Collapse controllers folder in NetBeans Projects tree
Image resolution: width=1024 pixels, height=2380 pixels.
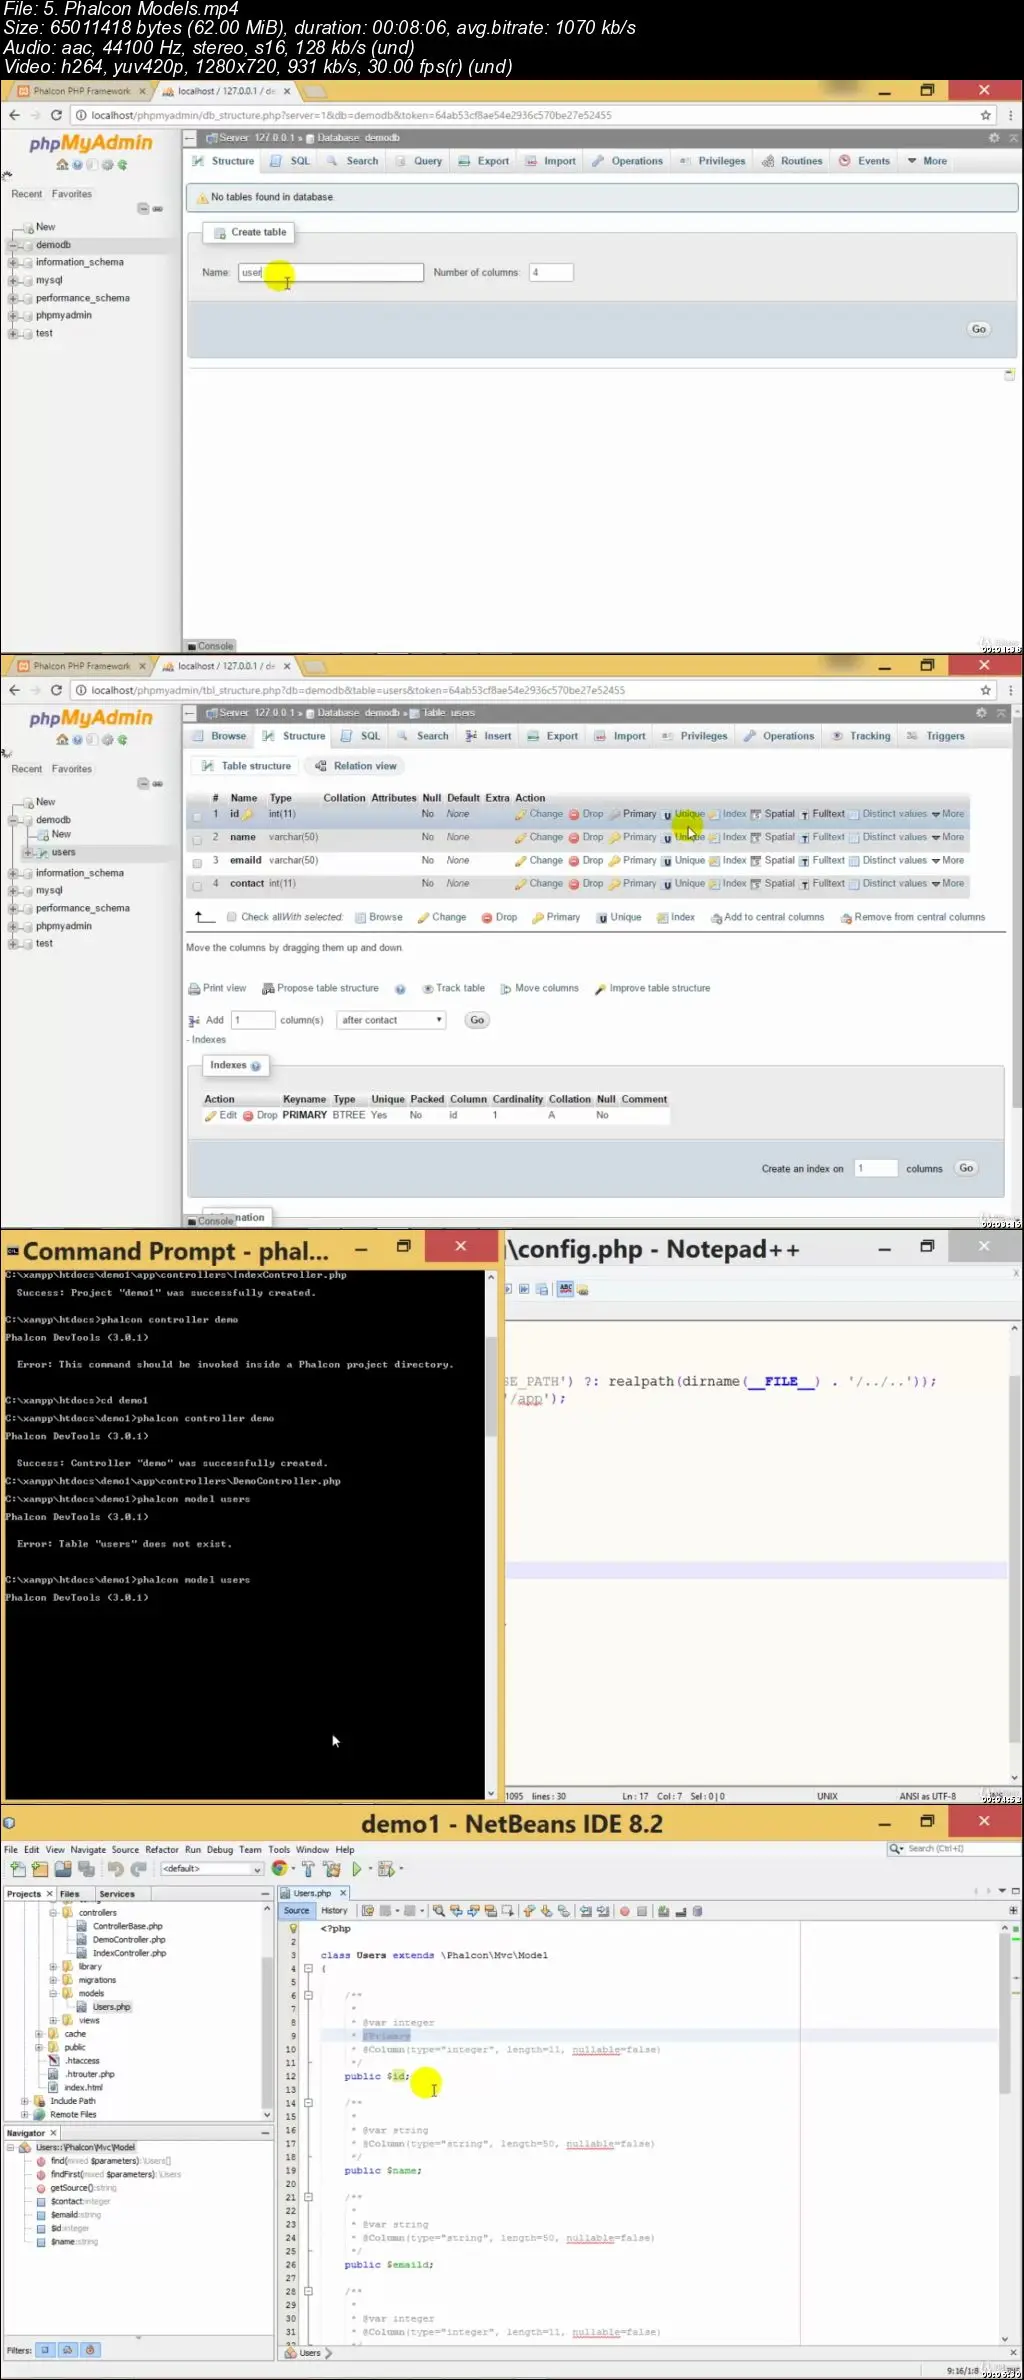tap(53, 1913)
